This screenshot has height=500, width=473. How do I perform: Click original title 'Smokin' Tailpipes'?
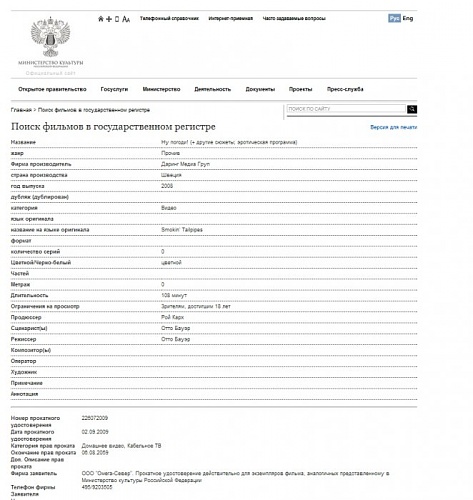[x=182, y=230]
